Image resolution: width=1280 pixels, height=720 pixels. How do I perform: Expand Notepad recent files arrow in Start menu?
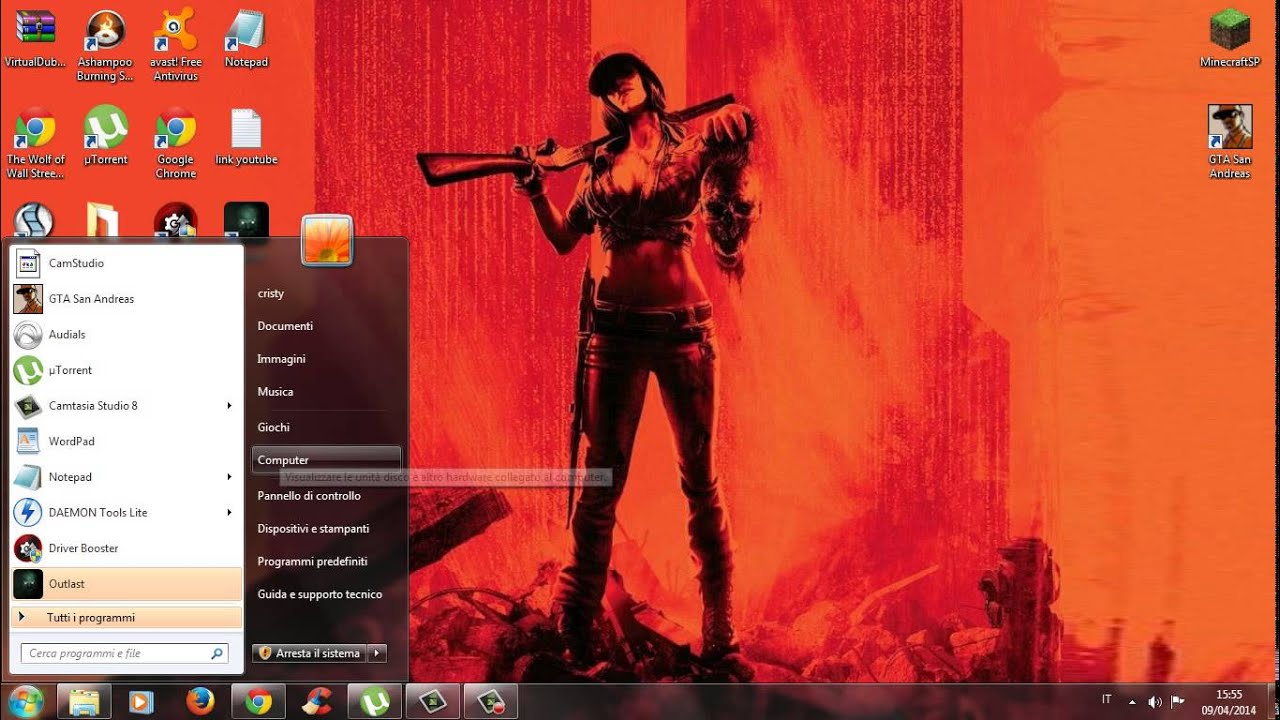[x=229, y=477]
